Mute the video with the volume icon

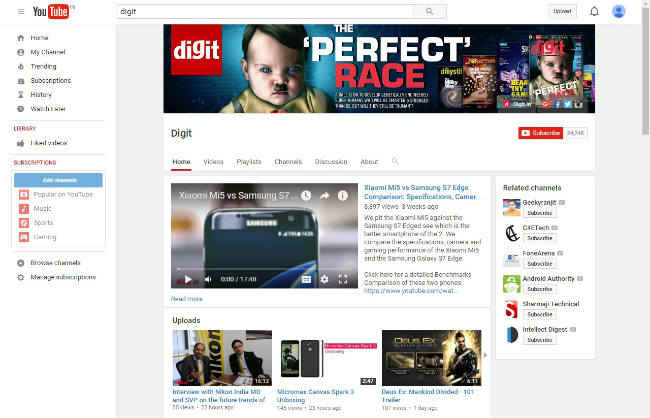point(208,279)
